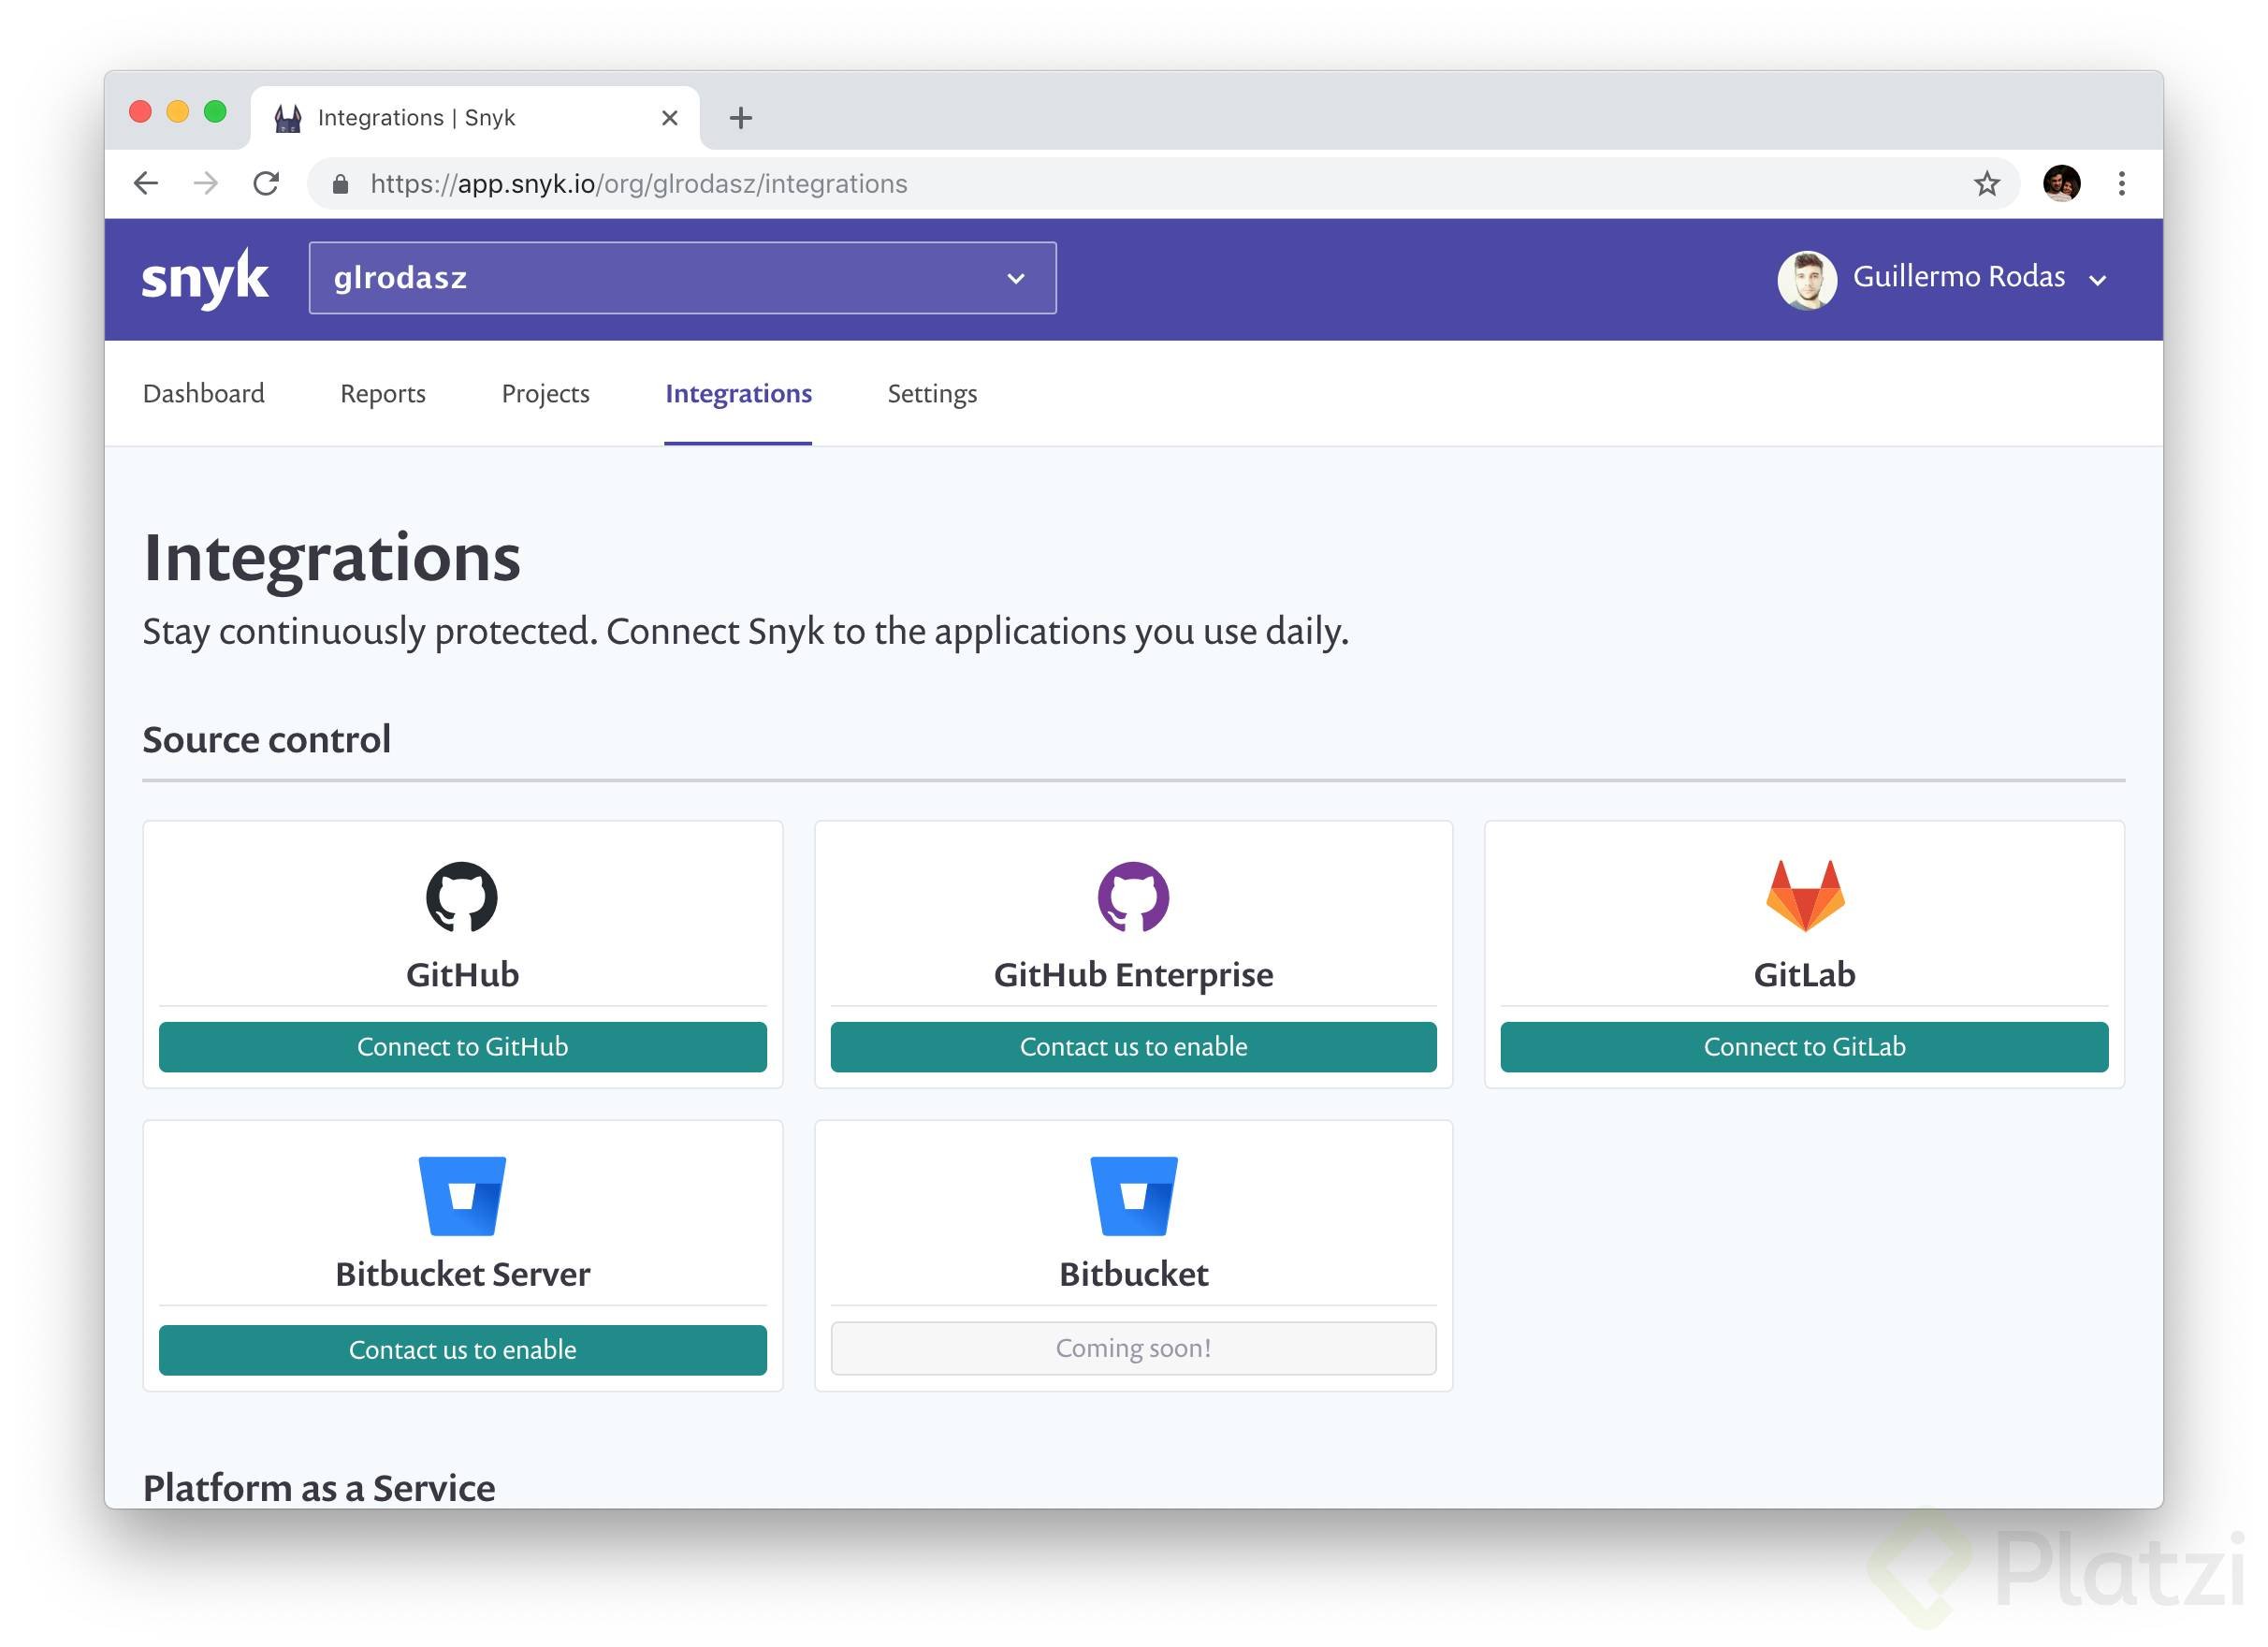Reload the page with refresh icon
This screenshot has width=2268, height=1647.
[x=266, y=183]
